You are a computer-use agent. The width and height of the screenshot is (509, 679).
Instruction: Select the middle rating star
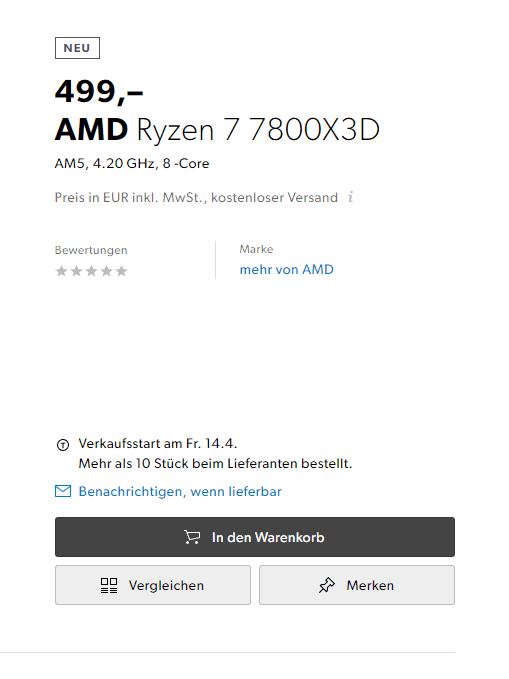[91, 271]
